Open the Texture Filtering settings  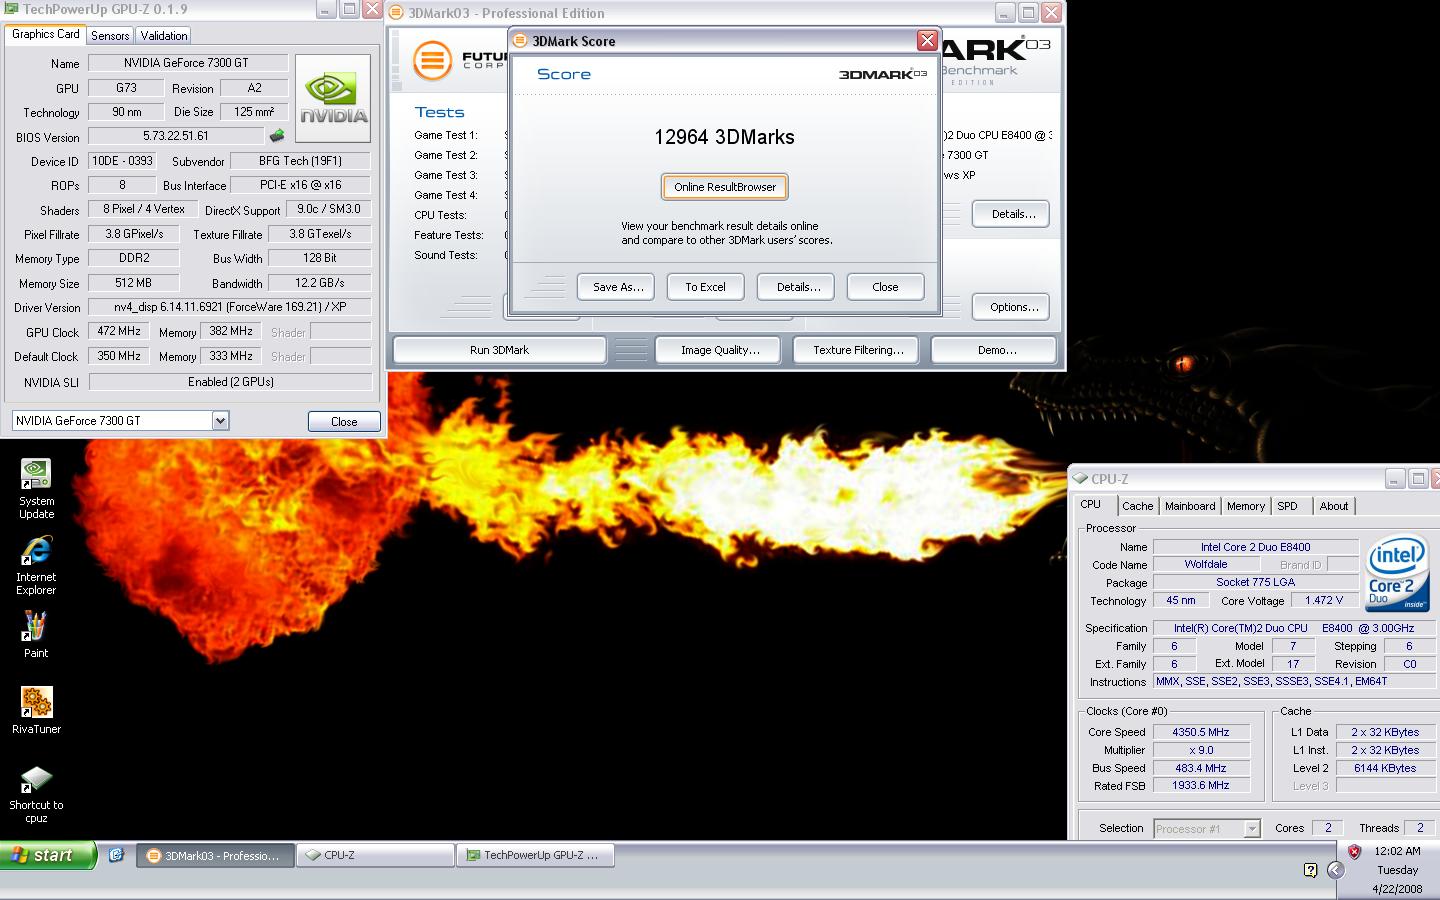point(858,350)
